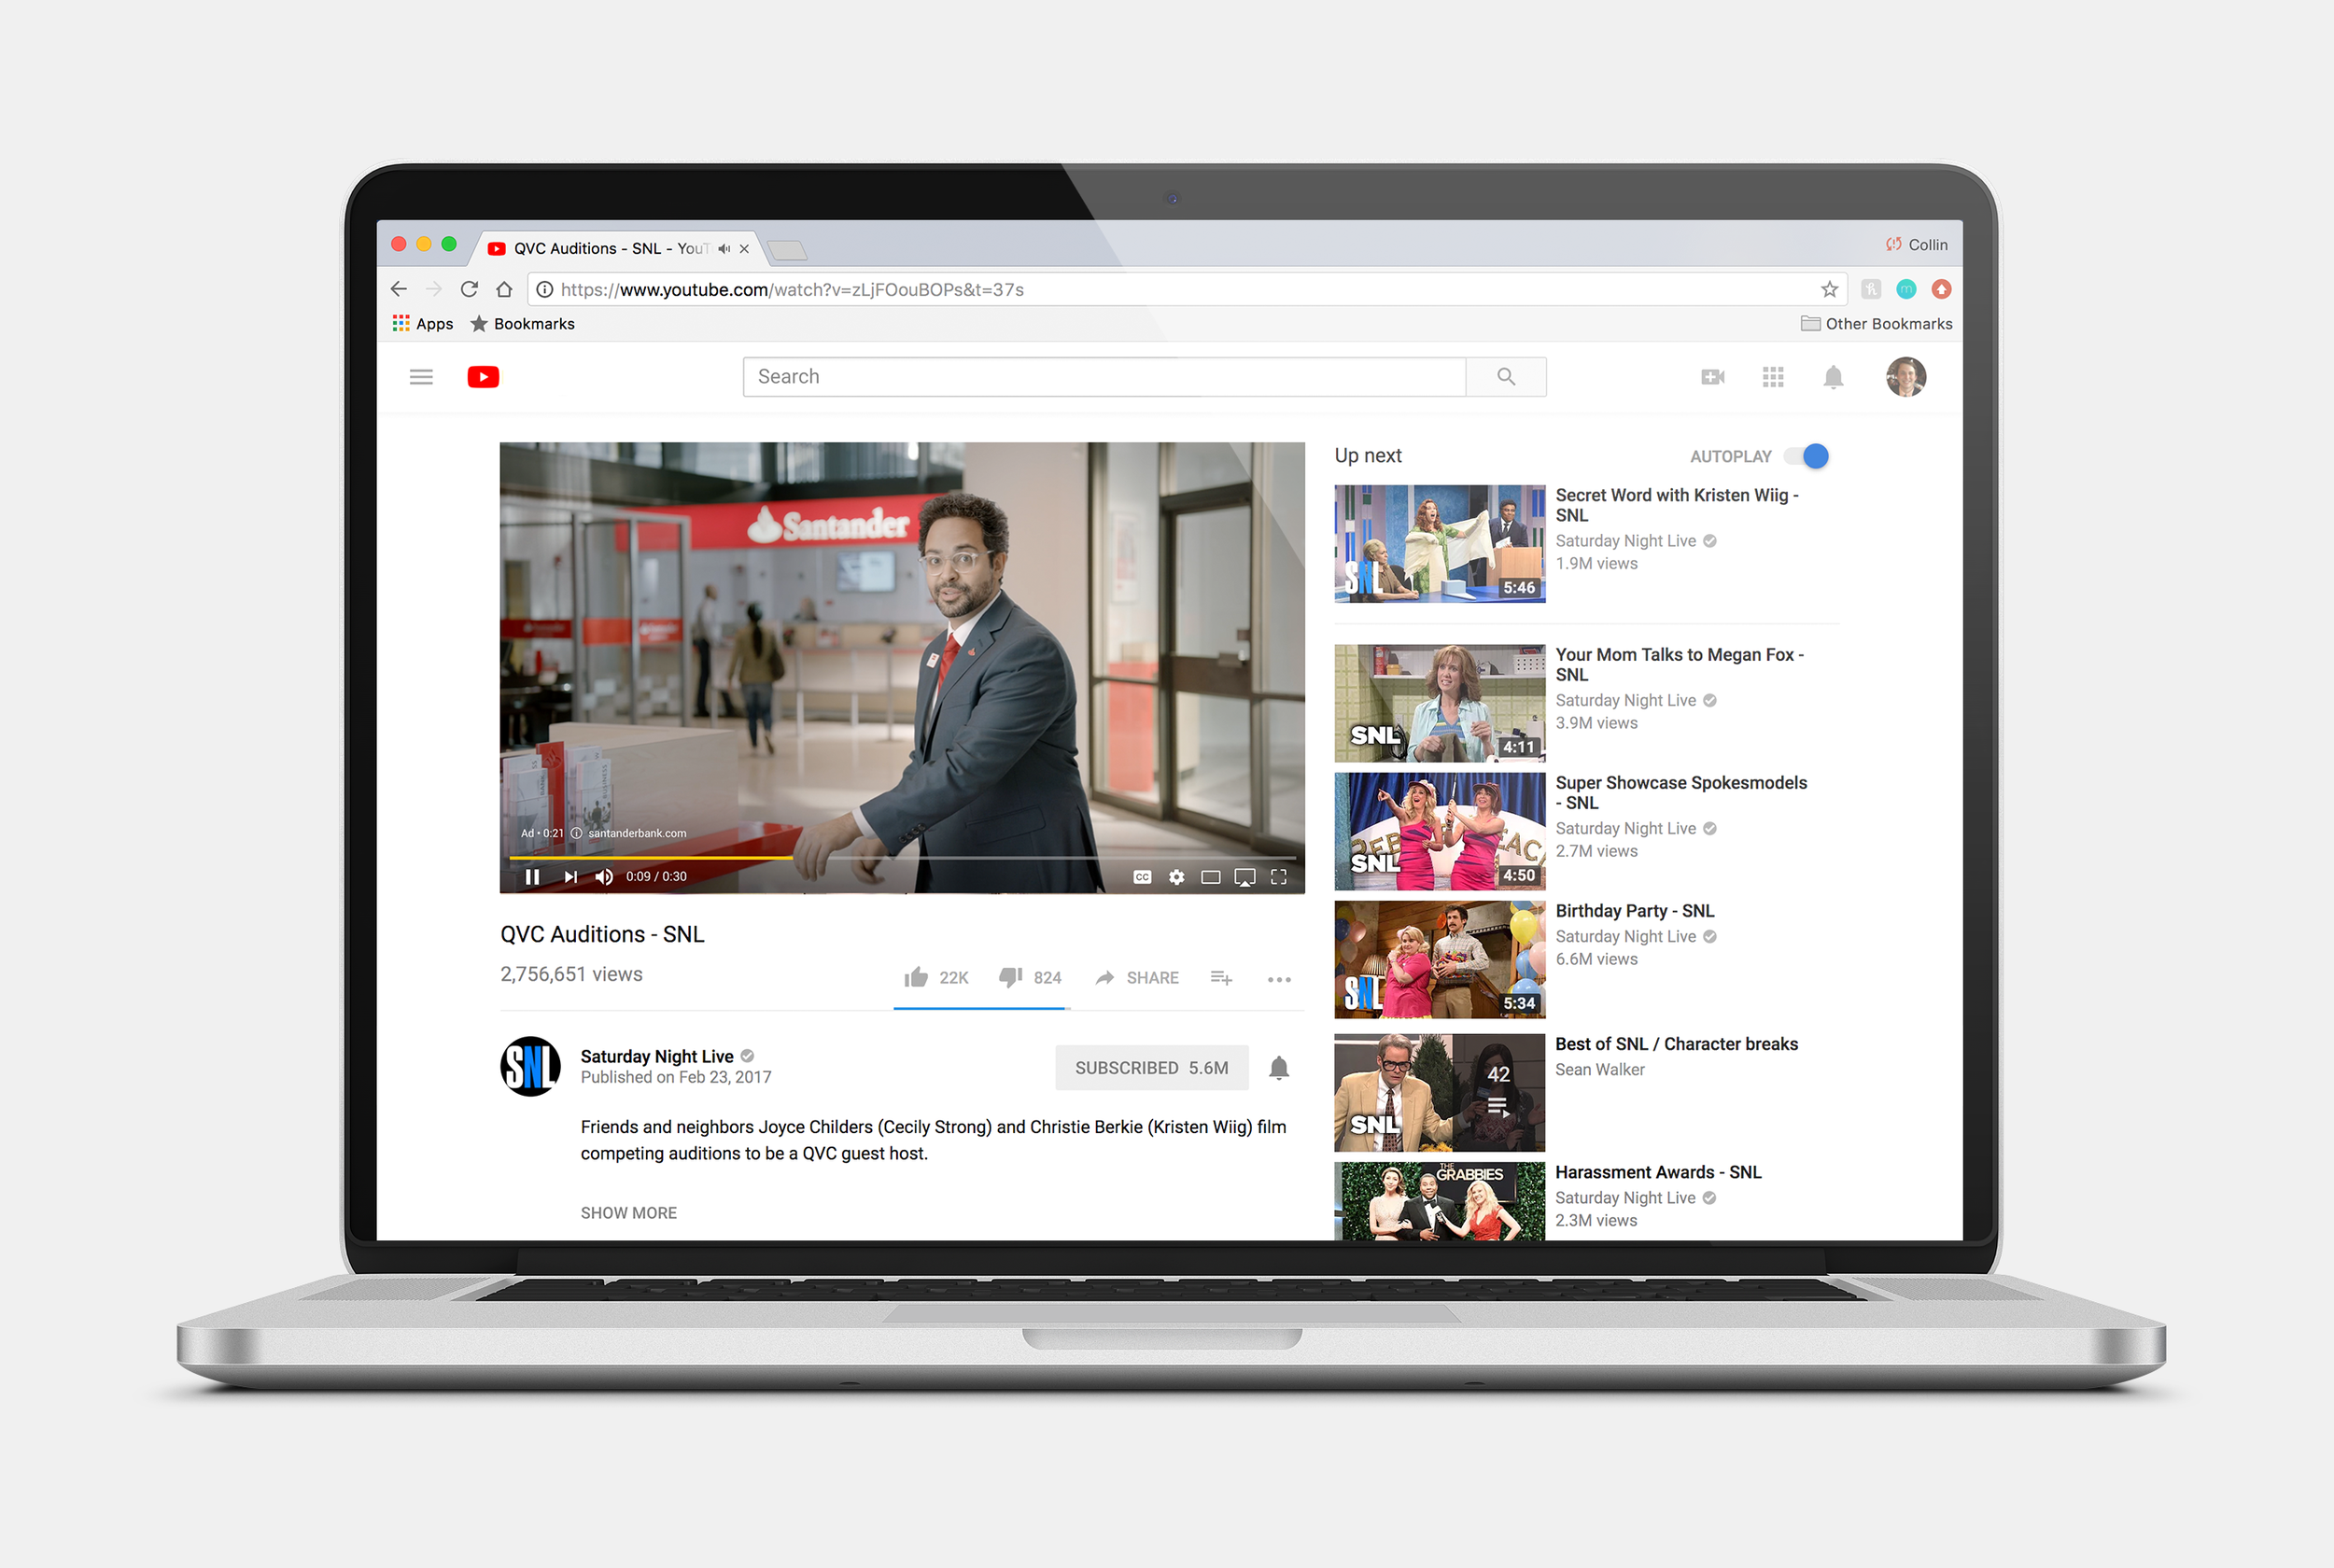Mute the video volume speaker icon
This screenshot has width=2334, height=1568.
pyautogui.click(x=604, y=877)
